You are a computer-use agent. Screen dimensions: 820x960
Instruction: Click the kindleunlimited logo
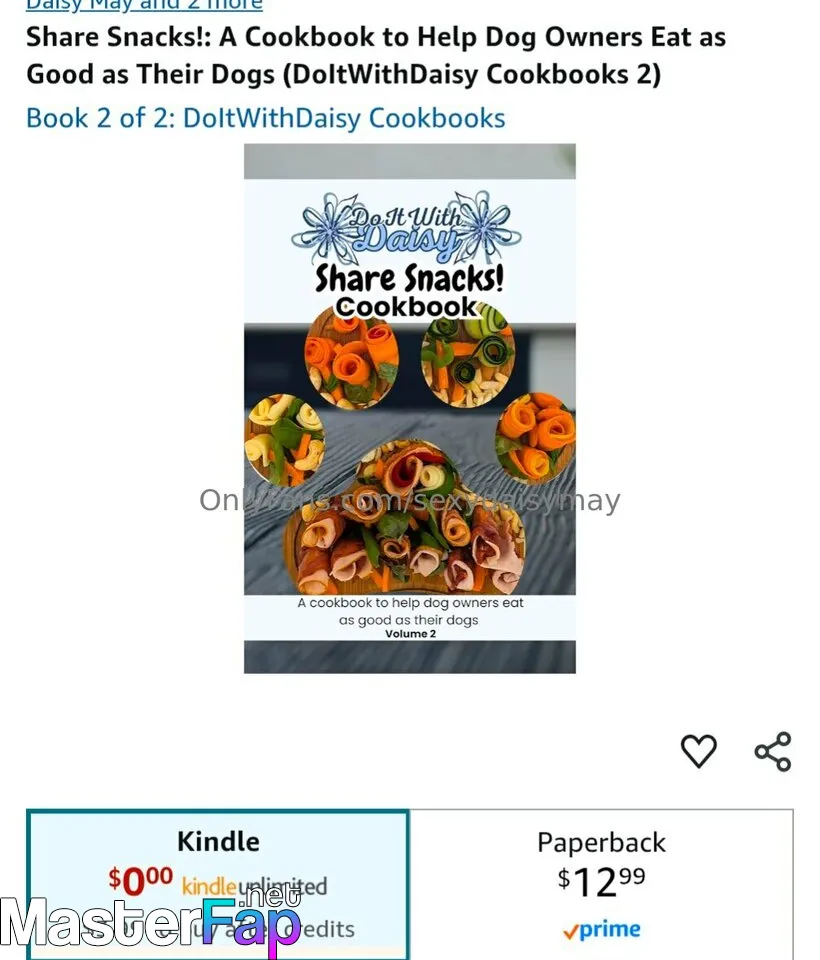point(254,886)
